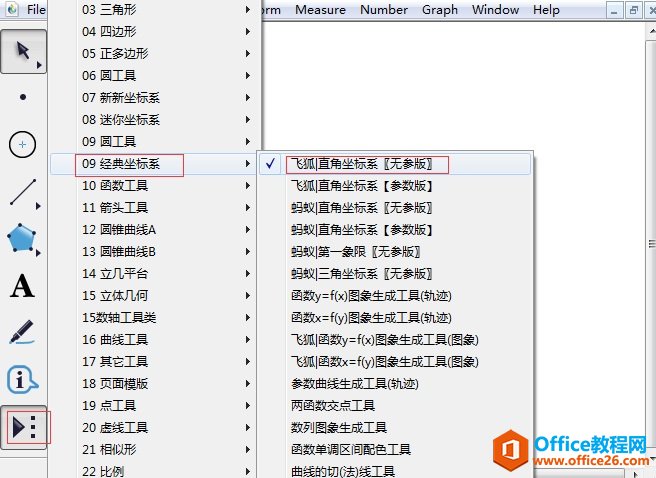Screen dimensions: 656x478
Task: Open the Window menu
Action: pyautogui.click(x=495, y=10)
